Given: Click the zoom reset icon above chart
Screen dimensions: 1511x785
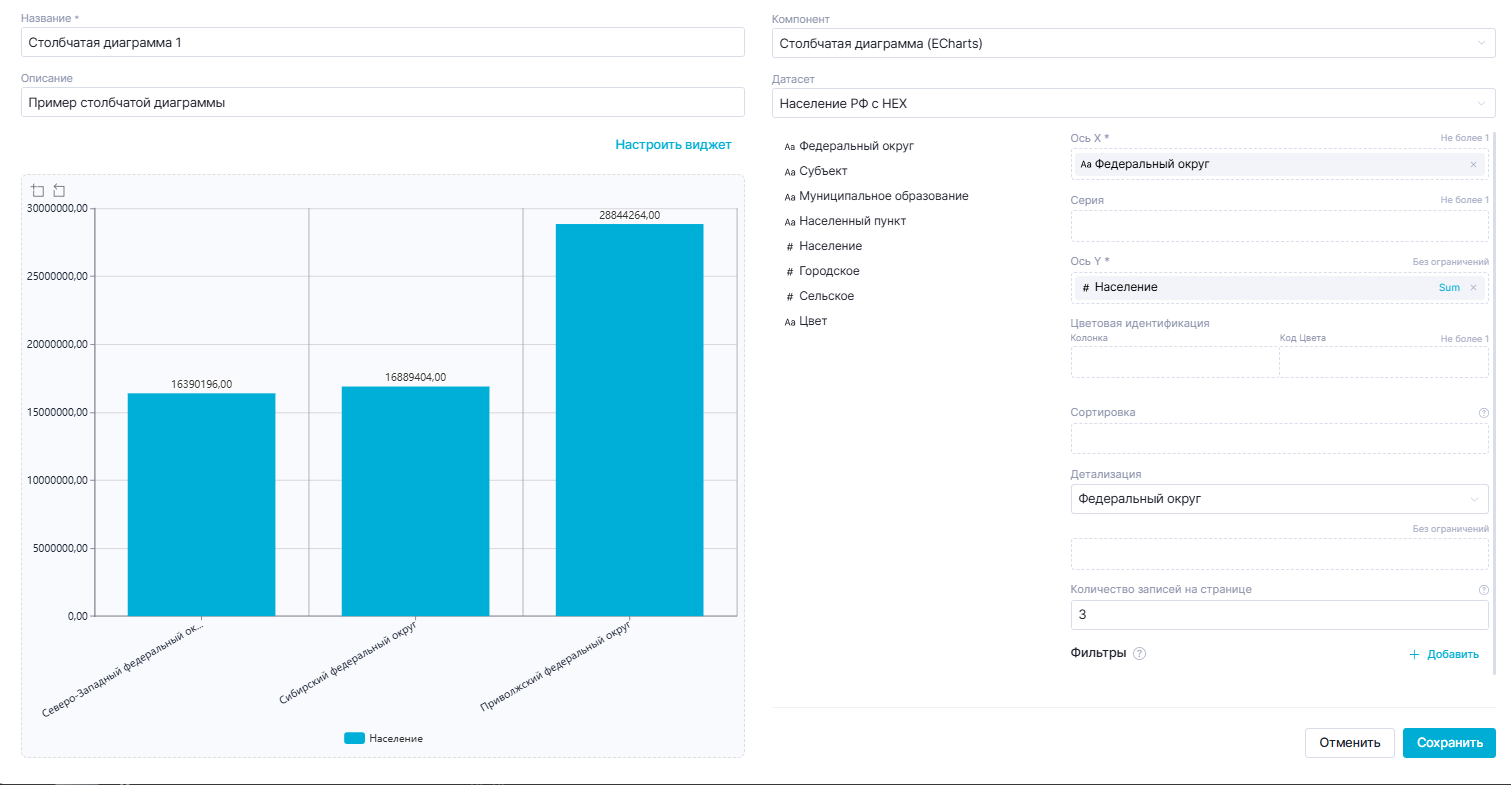Looking at the screenshot, I should [59, 190].
